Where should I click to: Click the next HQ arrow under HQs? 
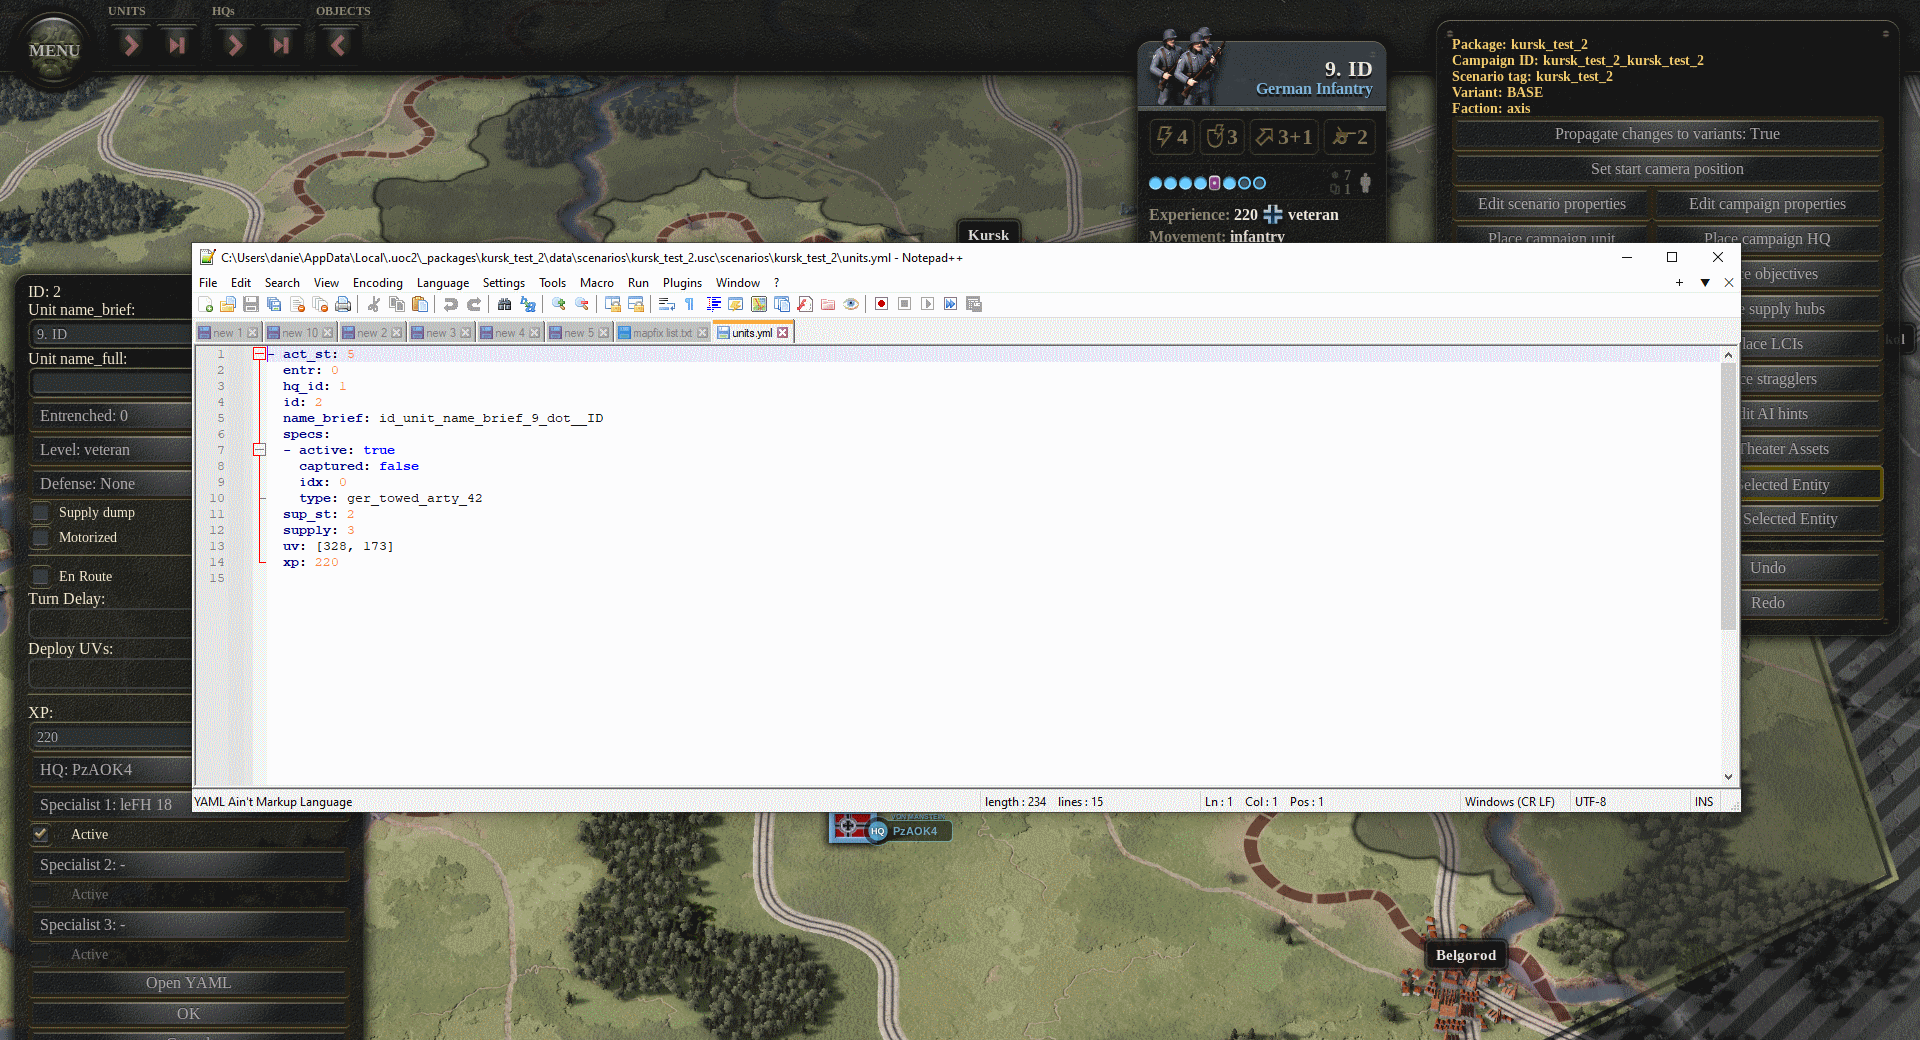(x=235, y=45)
